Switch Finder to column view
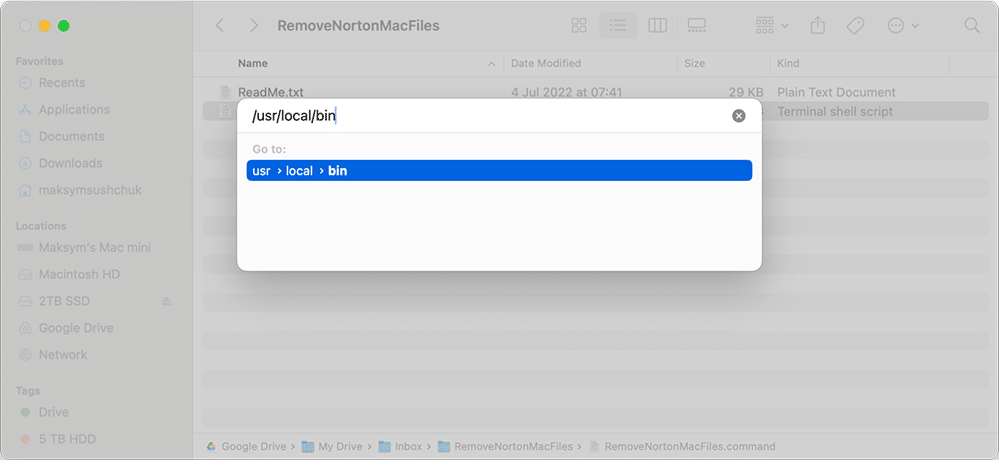Screen dimensions: 999x461 point(658,25)
